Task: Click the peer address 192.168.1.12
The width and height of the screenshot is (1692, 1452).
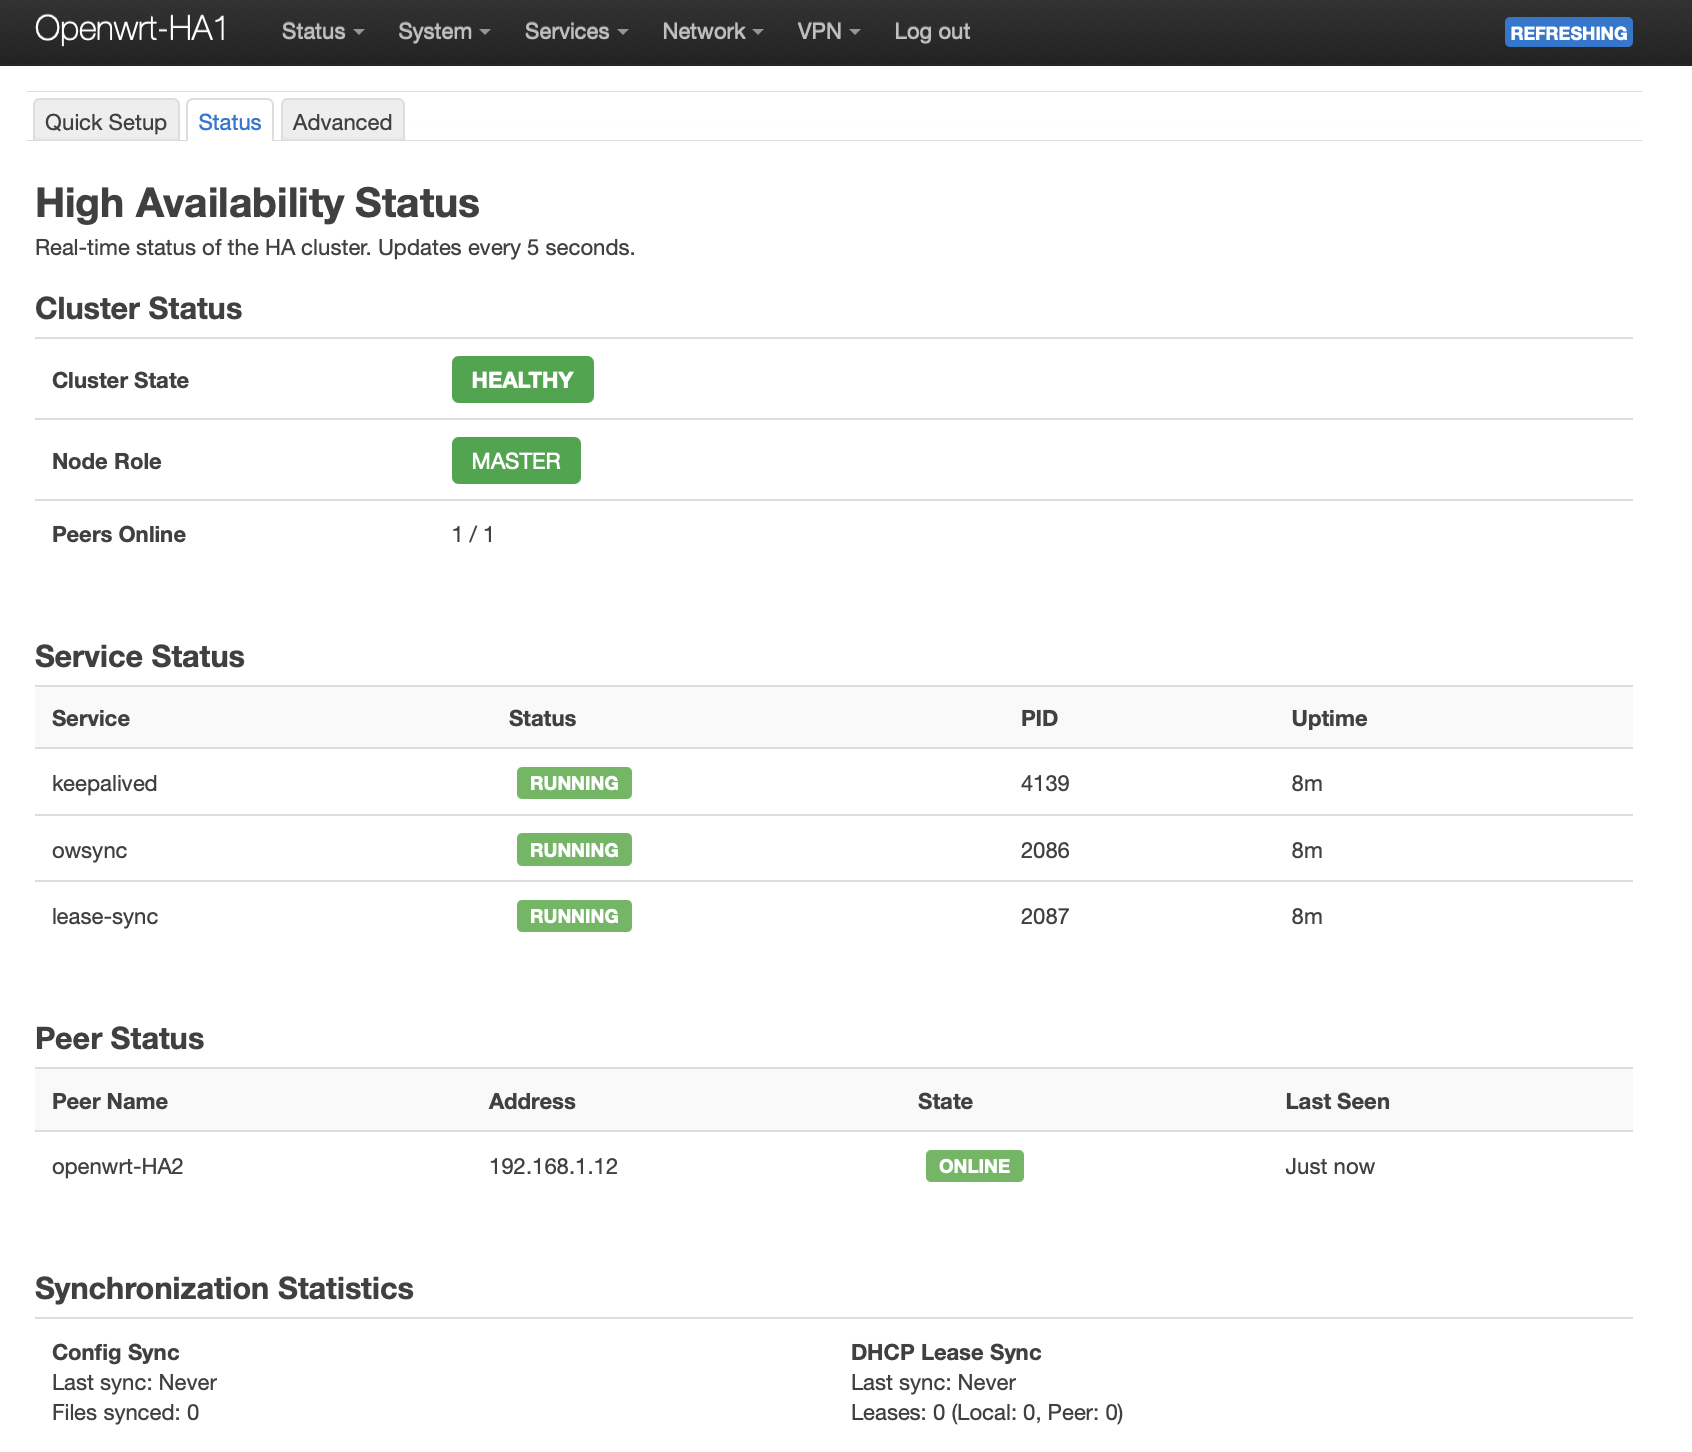Action: [x=553, y=1167]
